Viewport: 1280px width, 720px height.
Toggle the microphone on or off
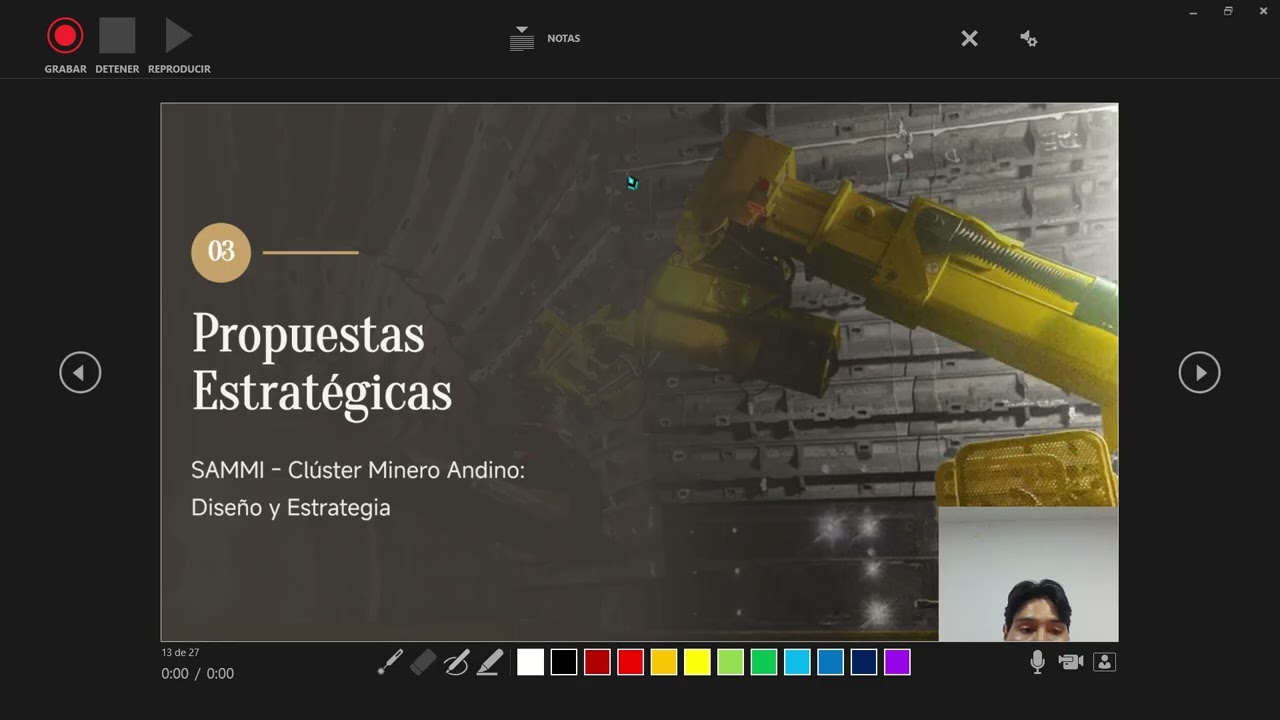click(1037, 662)
